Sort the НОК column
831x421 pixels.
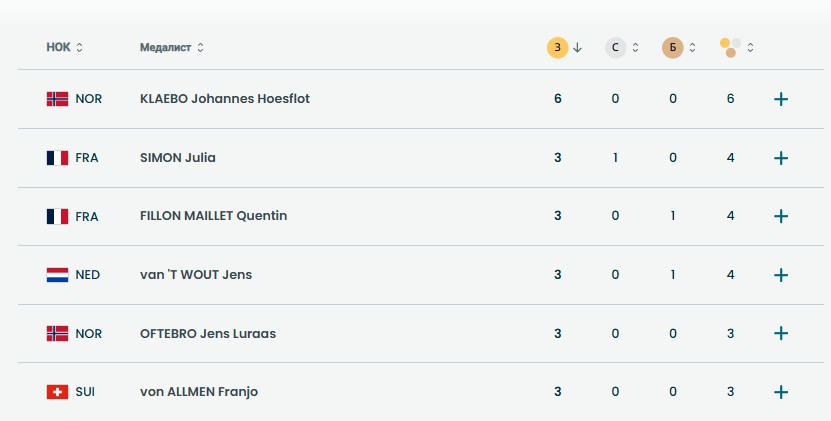pyautogui.click(x=65, y=47)
